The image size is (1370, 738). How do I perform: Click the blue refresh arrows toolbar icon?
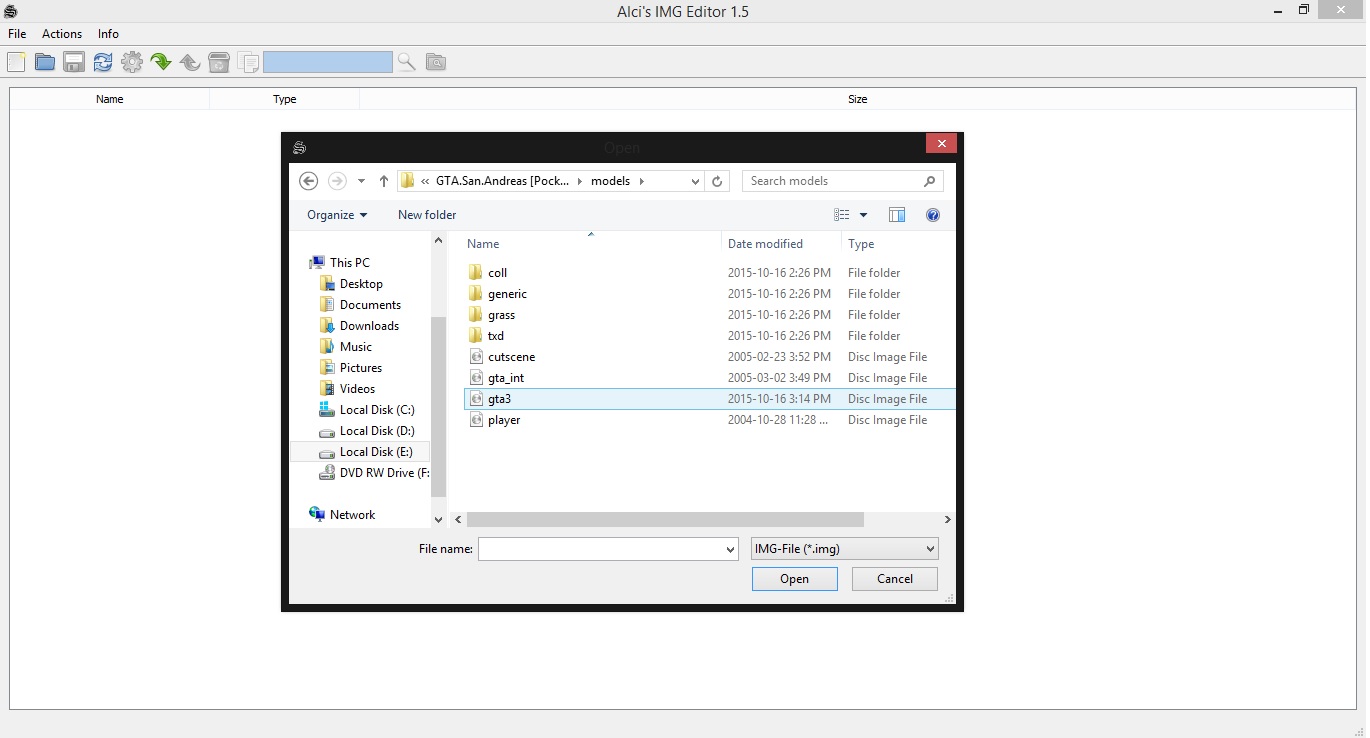103,62
